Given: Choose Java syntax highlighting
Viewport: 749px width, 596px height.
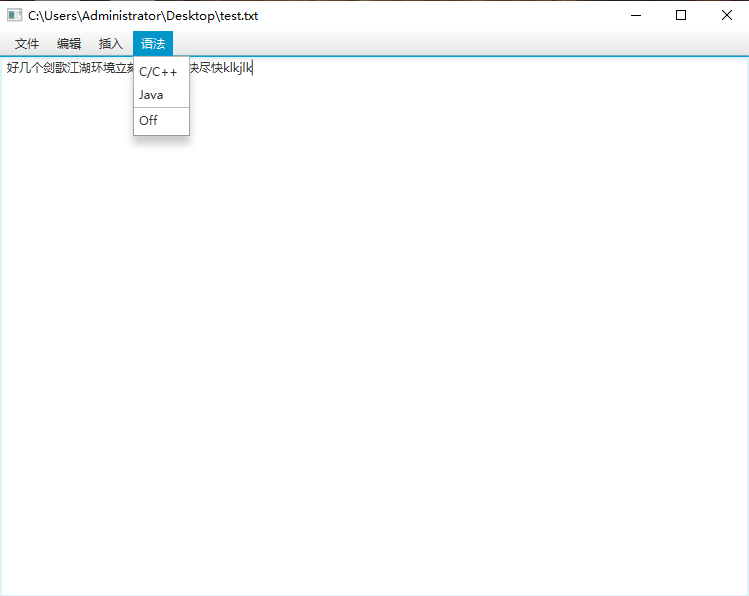Looking at the screenshot, I should tap(161, 95).
